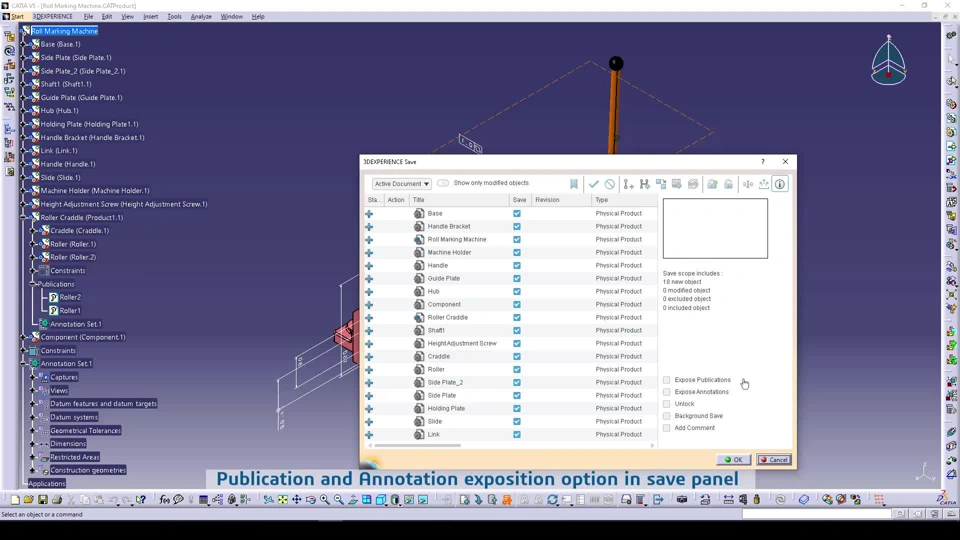Expand the Geometrical Tolerances node
The width and height of the screenshot is (960, 540).
[34, 430]
